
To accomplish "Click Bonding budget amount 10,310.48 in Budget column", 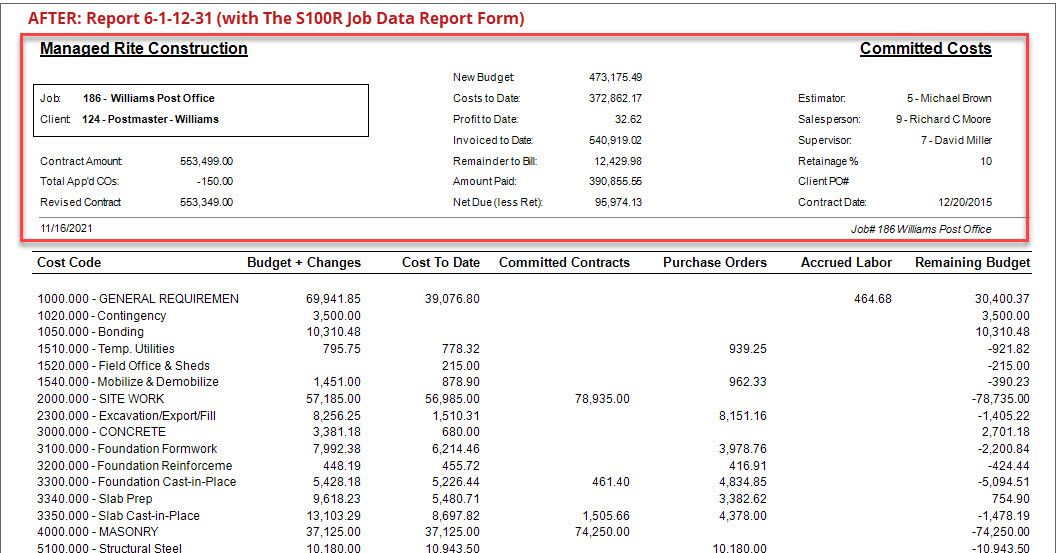I will 333,331.
